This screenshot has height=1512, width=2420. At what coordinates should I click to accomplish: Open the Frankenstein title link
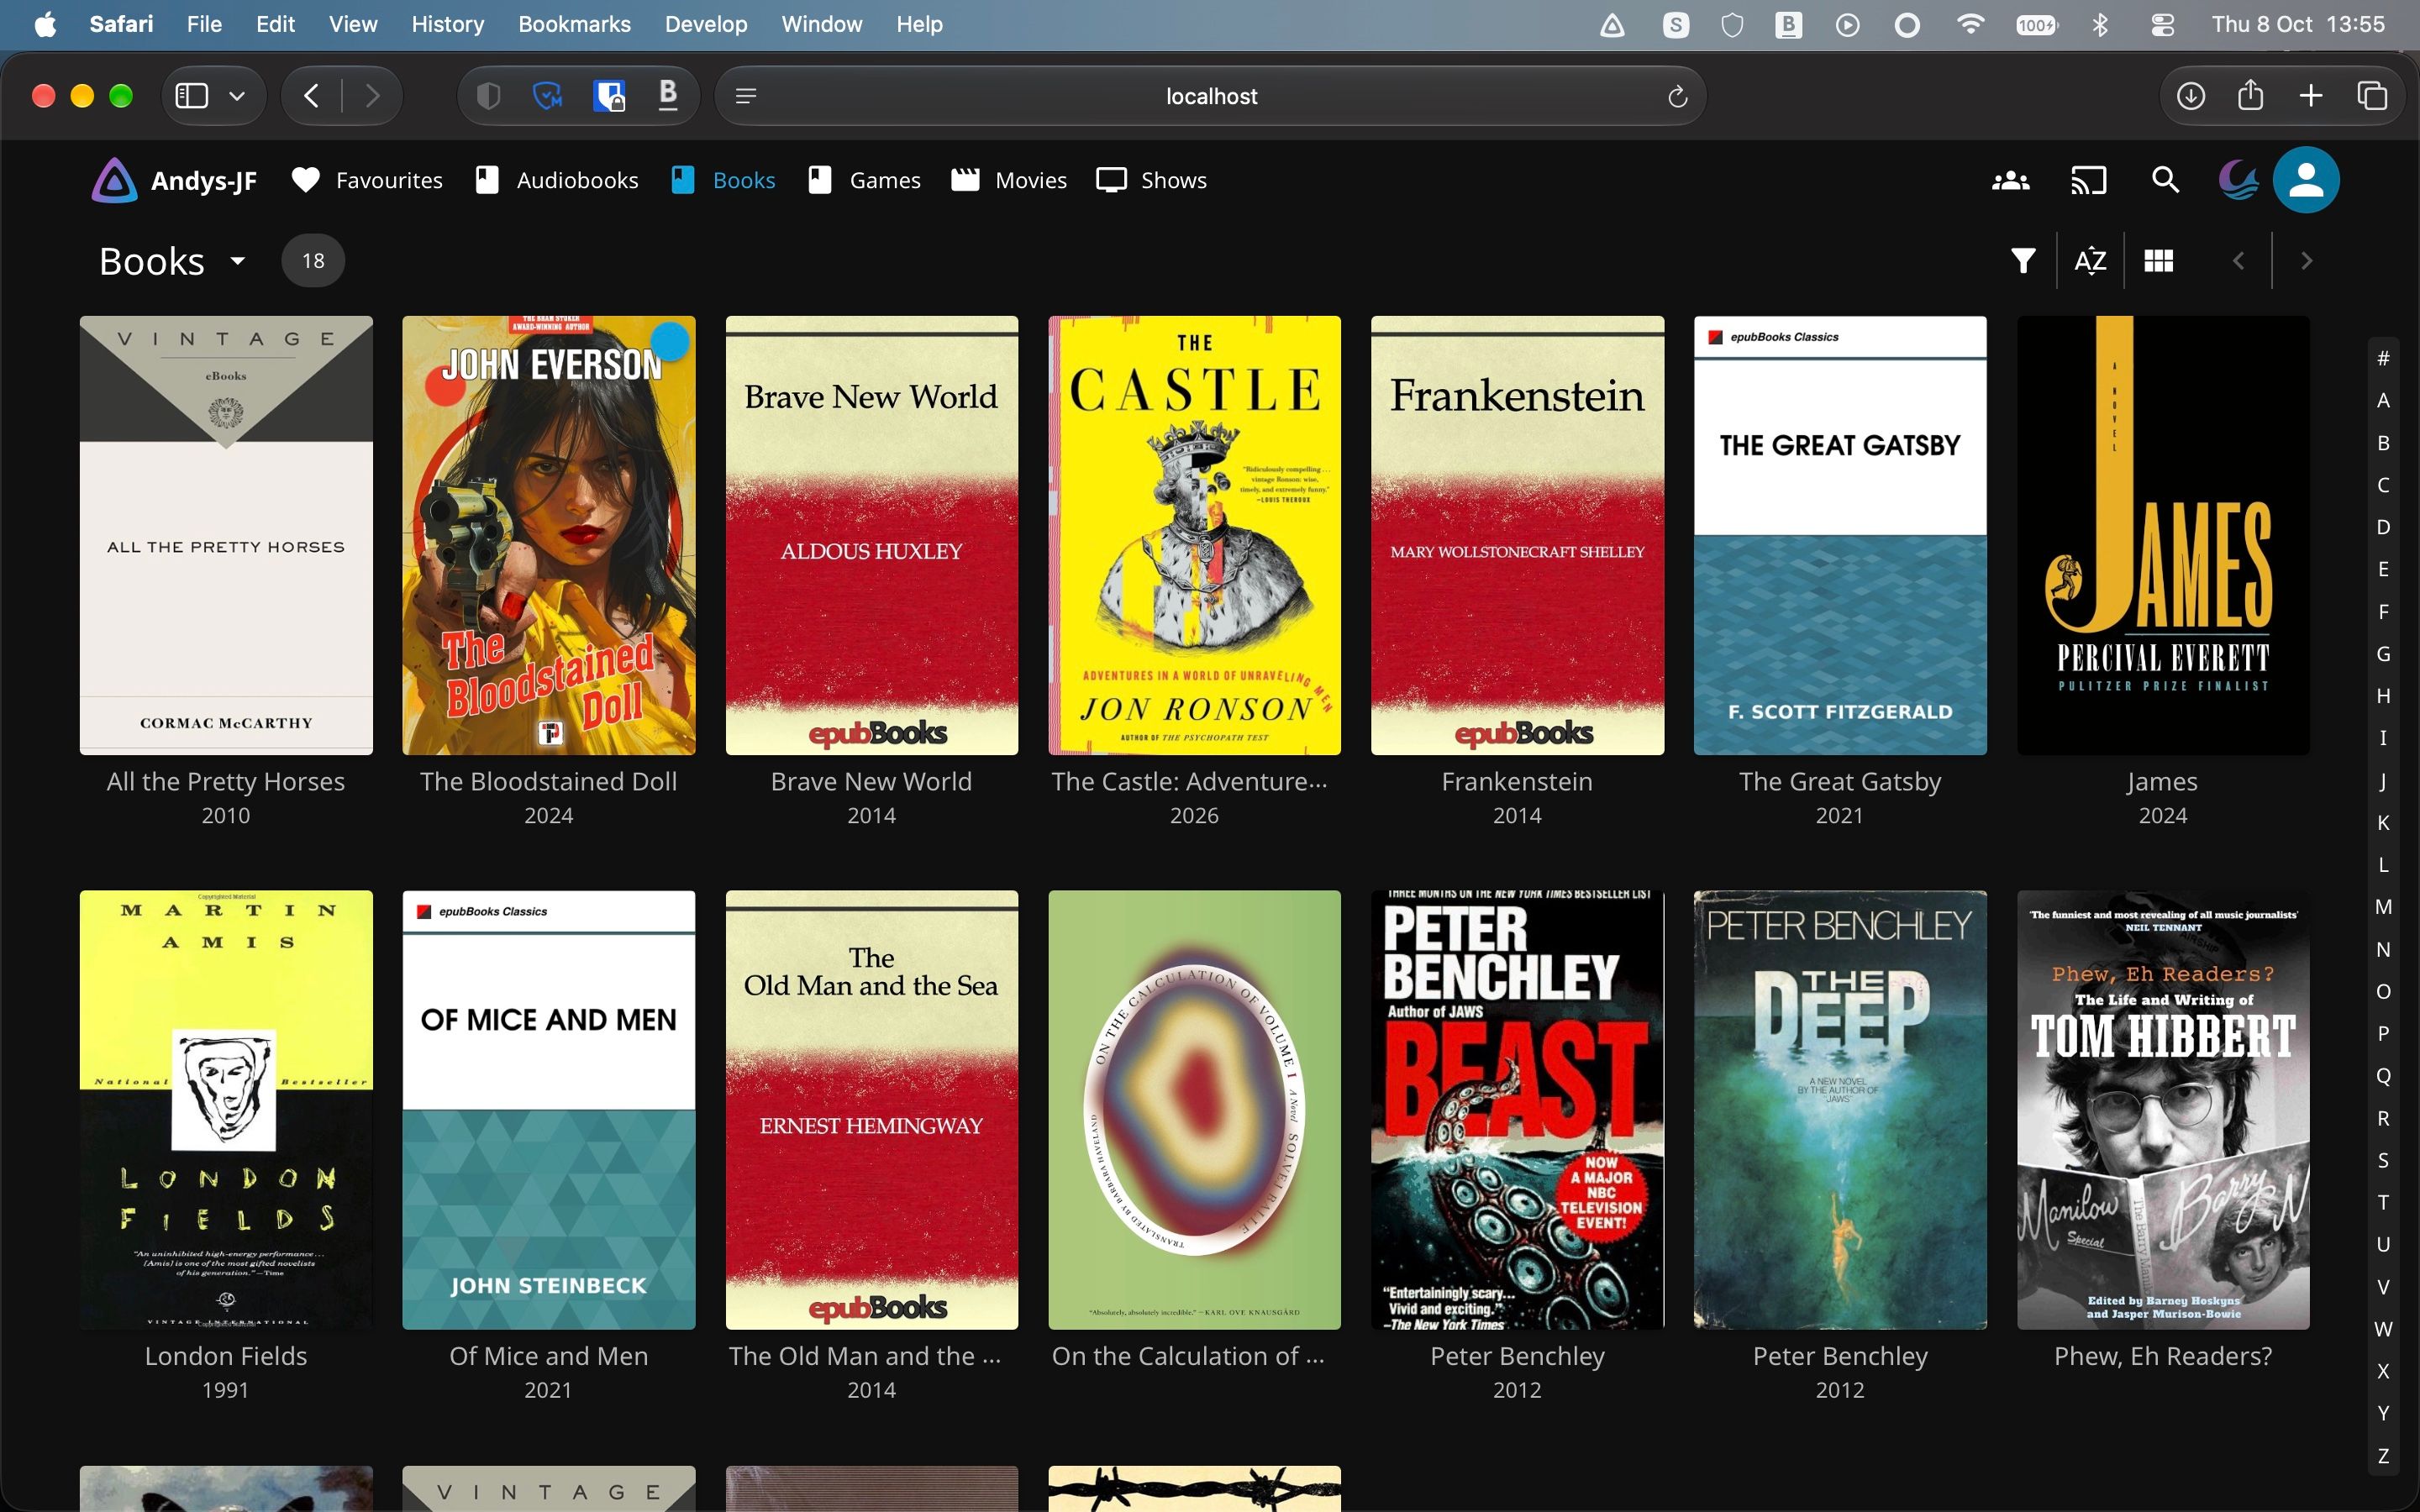point(1517,782)
